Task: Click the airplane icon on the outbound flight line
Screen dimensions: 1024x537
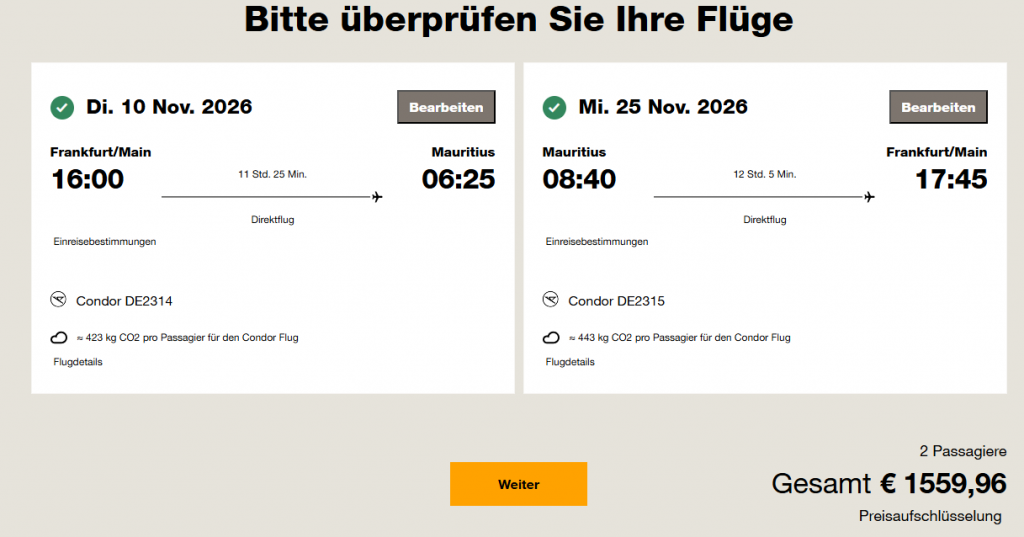Action: point(377,197)
